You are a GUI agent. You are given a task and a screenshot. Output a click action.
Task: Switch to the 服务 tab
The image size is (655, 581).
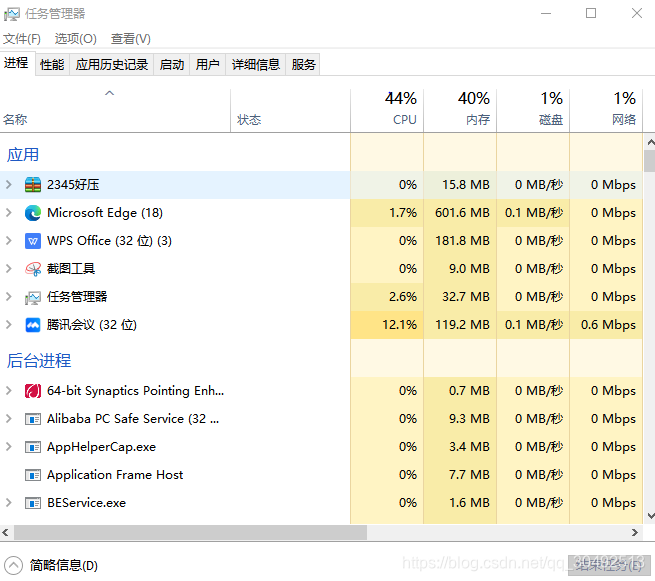point(303,65)
